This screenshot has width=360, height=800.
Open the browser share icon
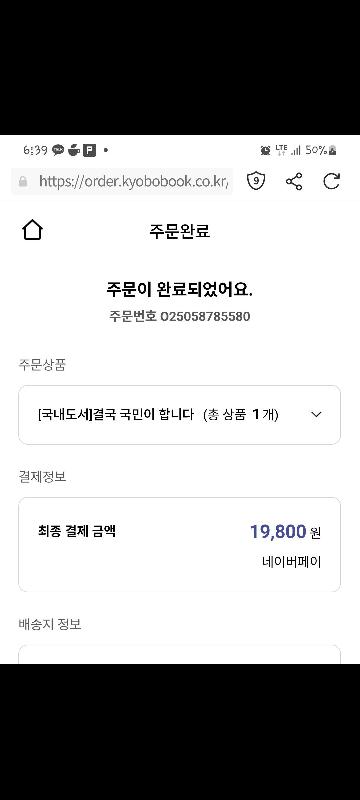click(x=294, y=181)
